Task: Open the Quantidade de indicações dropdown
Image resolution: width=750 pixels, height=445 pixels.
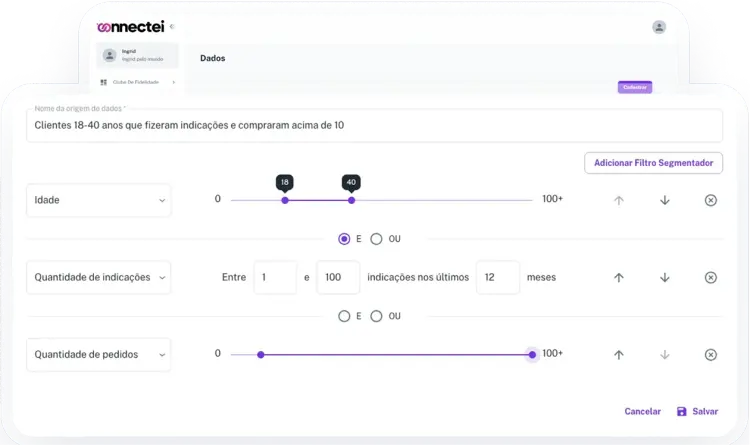Action: (98, 277)
